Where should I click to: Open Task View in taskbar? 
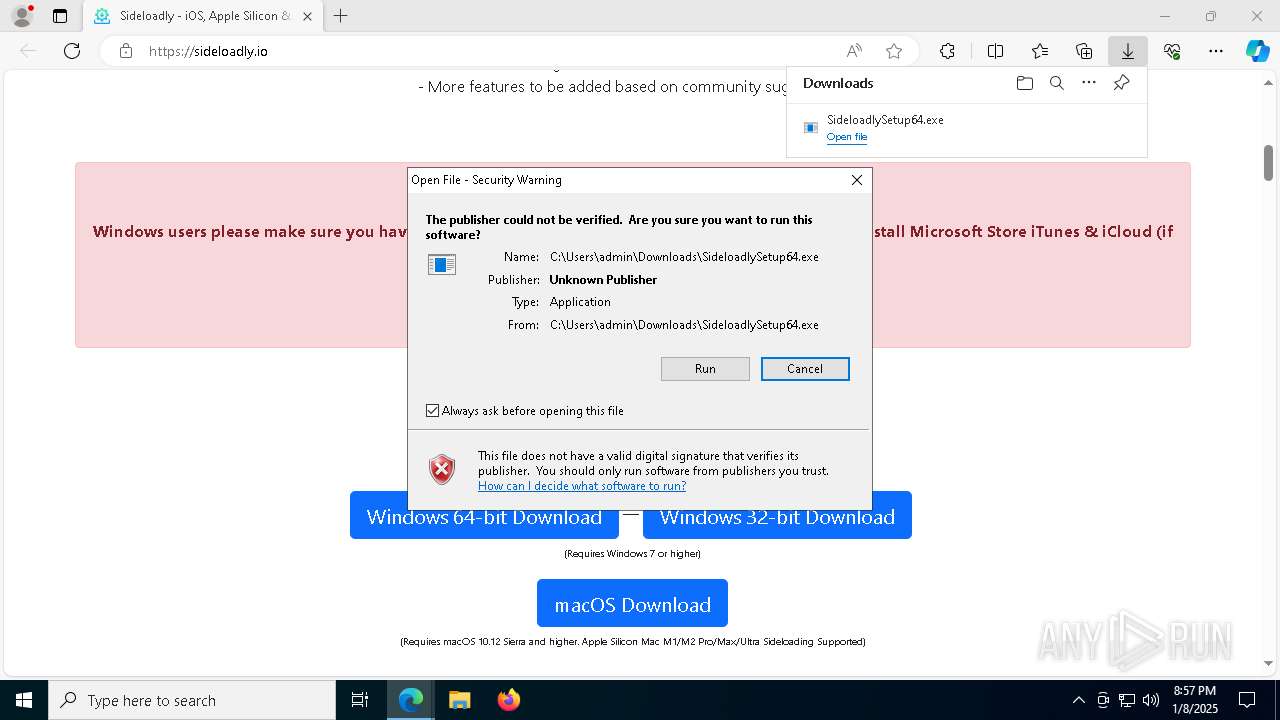(360, 700)
